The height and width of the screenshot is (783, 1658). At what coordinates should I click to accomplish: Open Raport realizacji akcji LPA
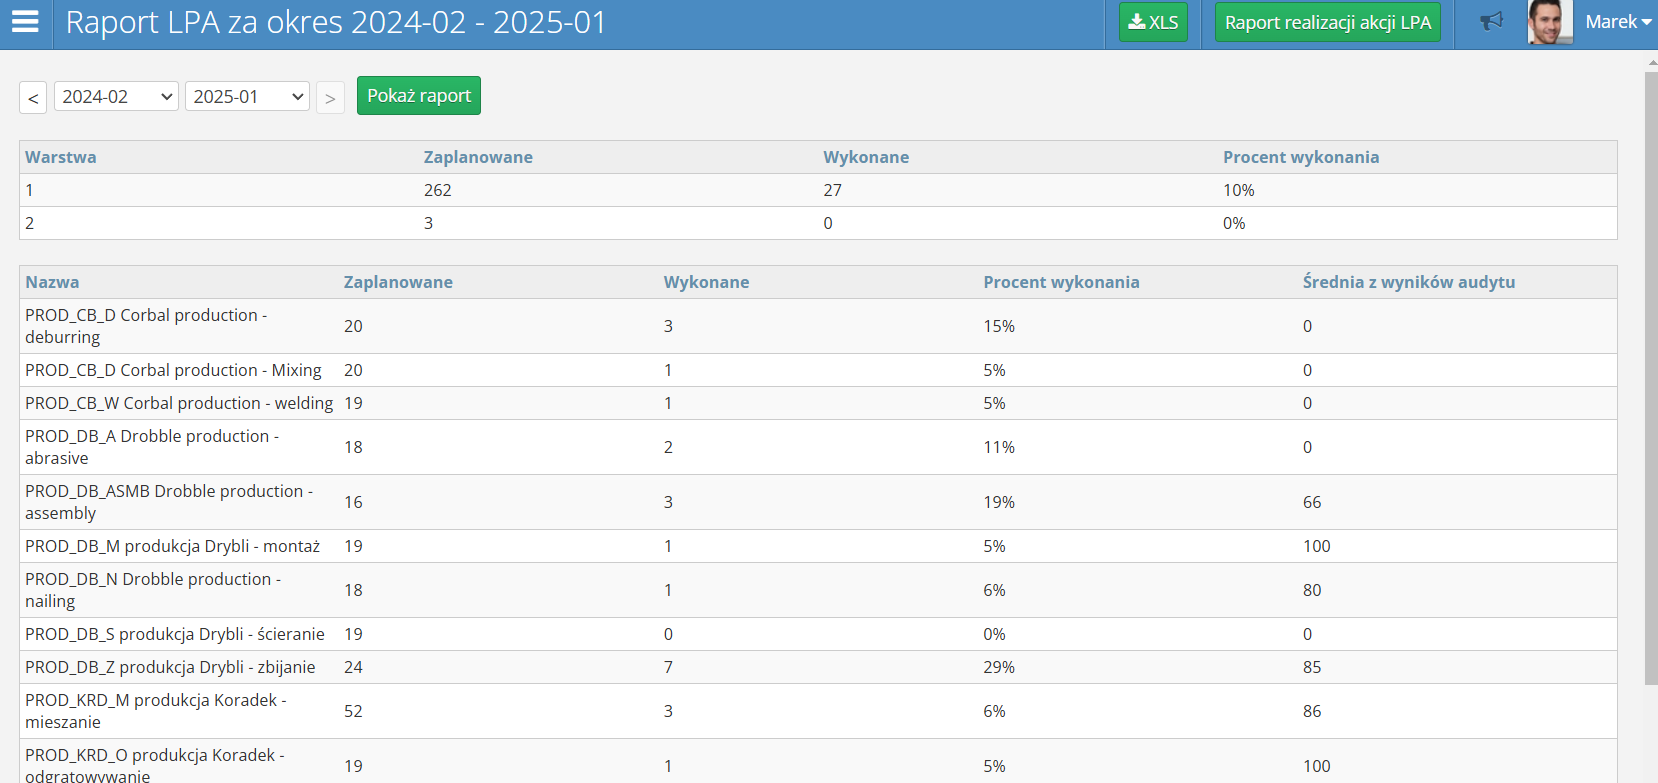[1327, 22]
